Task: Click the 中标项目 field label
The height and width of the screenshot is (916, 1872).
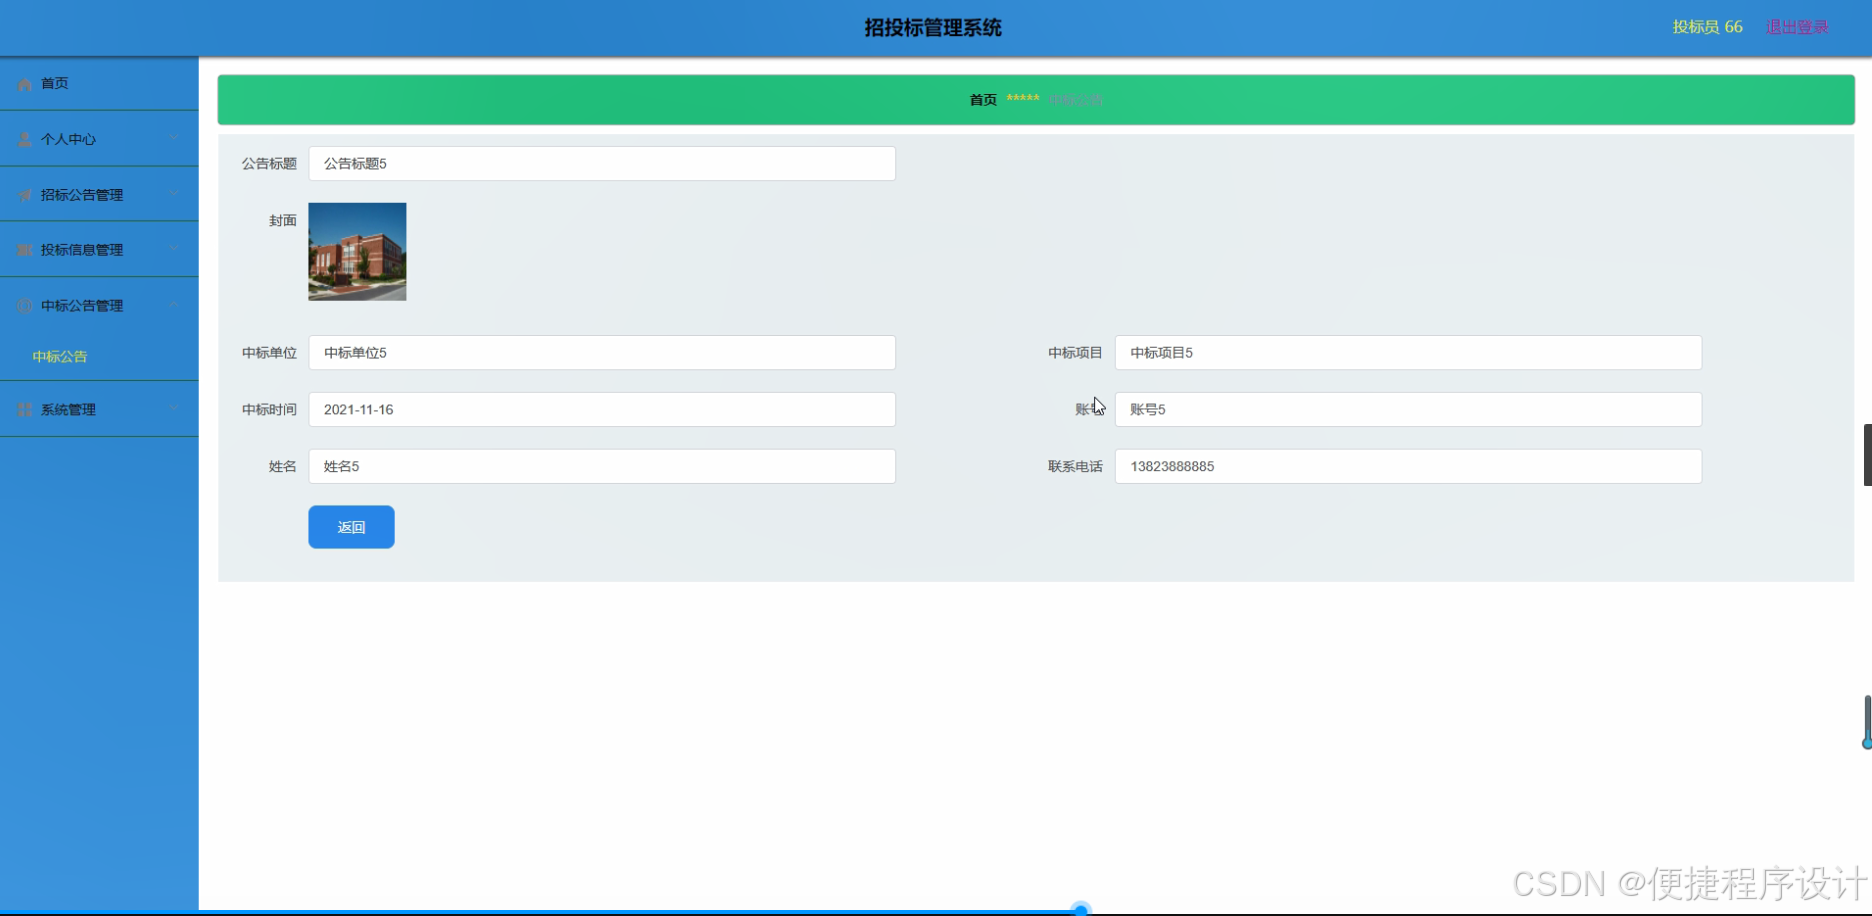Action: click(1075, 353)
